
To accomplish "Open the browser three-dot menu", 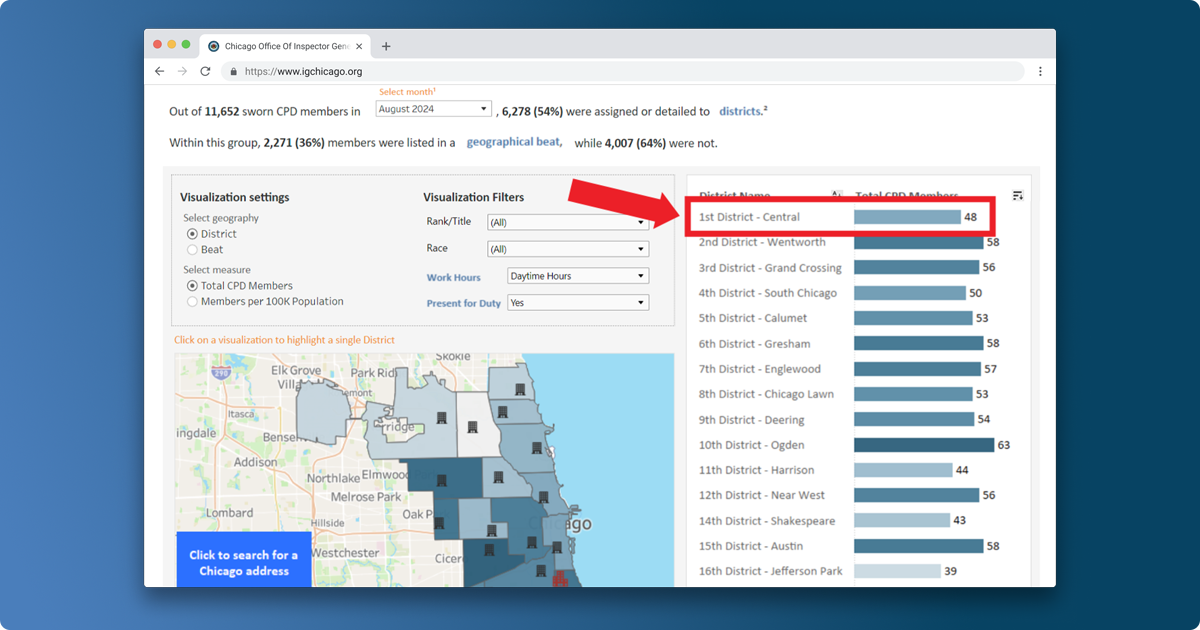I will (x=1040, y=72).
